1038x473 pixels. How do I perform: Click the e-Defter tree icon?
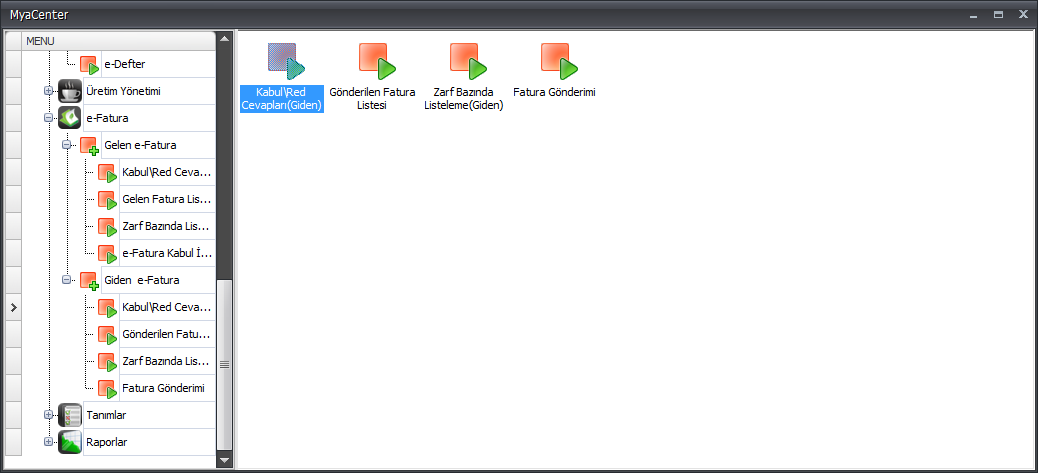89,65
